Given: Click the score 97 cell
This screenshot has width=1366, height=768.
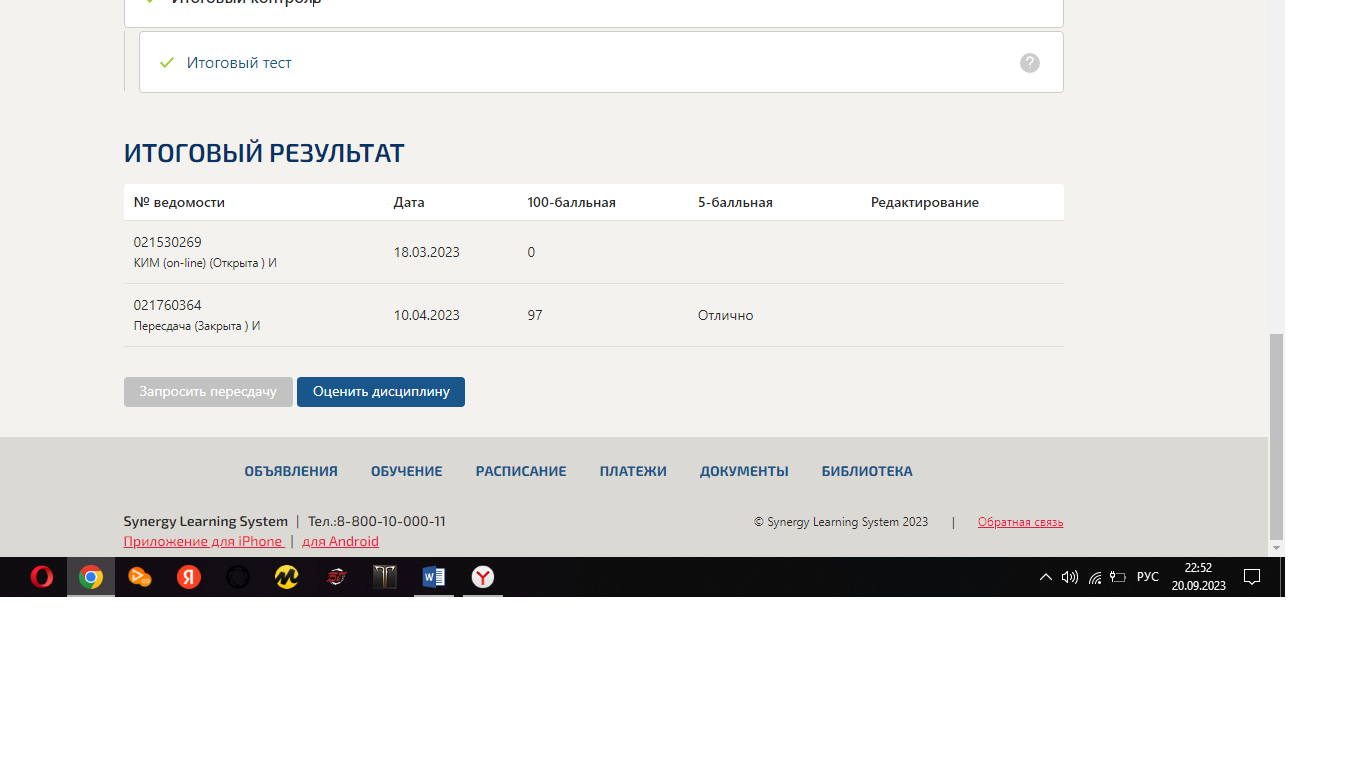Looking at the screenshot, I should click(535, 315).
